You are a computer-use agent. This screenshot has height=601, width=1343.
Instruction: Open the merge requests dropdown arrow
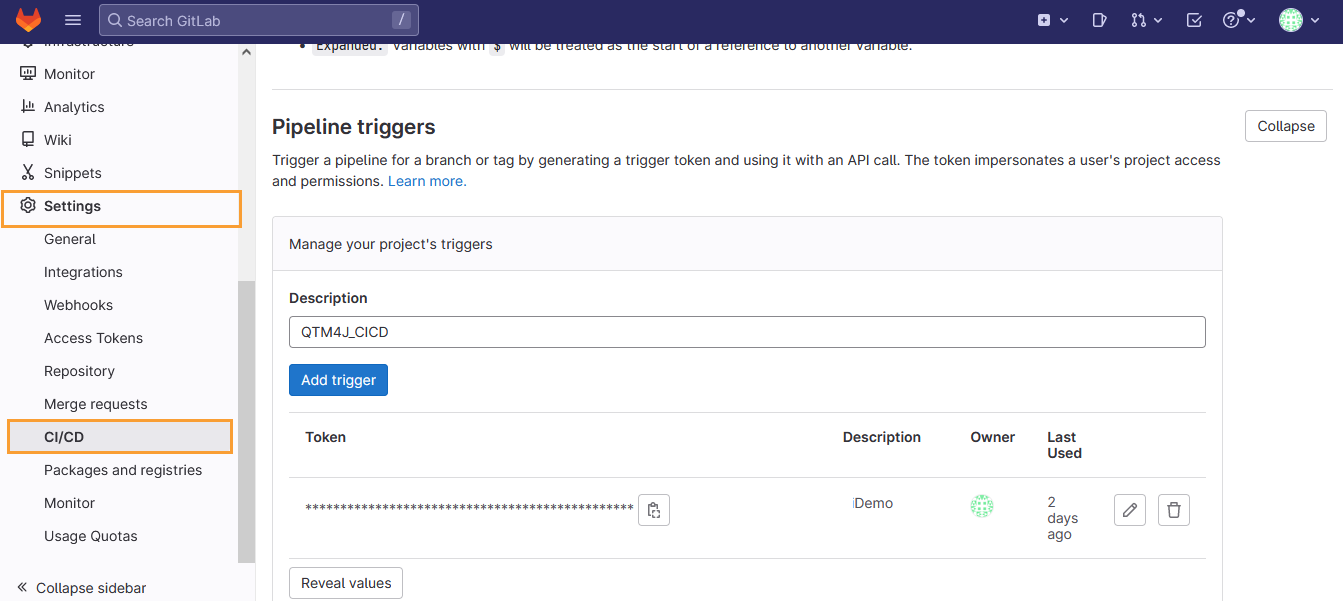[x=1158, y=19]
